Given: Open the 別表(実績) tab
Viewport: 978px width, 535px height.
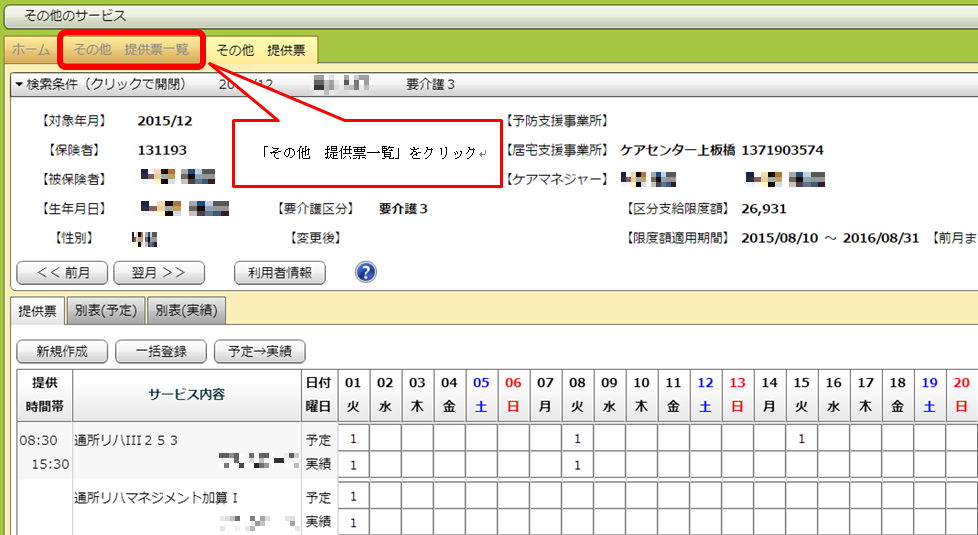Looking at the screenshot, I should pyautogui.click(x=187, y=311).
